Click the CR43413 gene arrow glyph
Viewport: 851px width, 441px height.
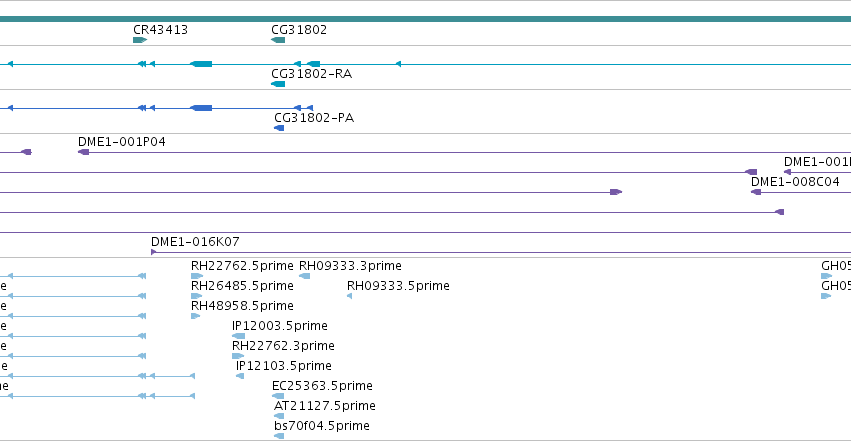point(140,40)
